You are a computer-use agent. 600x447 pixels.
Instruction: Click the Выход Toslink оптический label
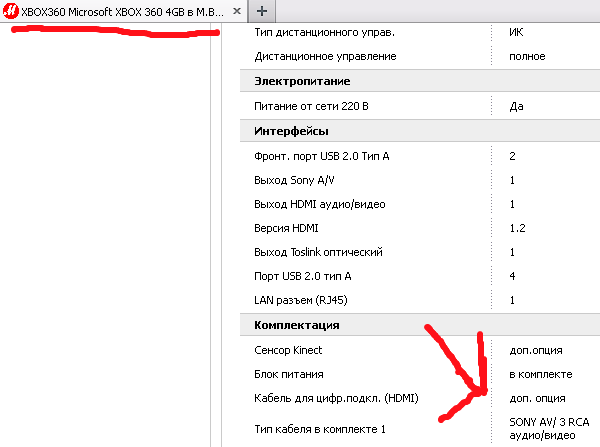[320, 252]
